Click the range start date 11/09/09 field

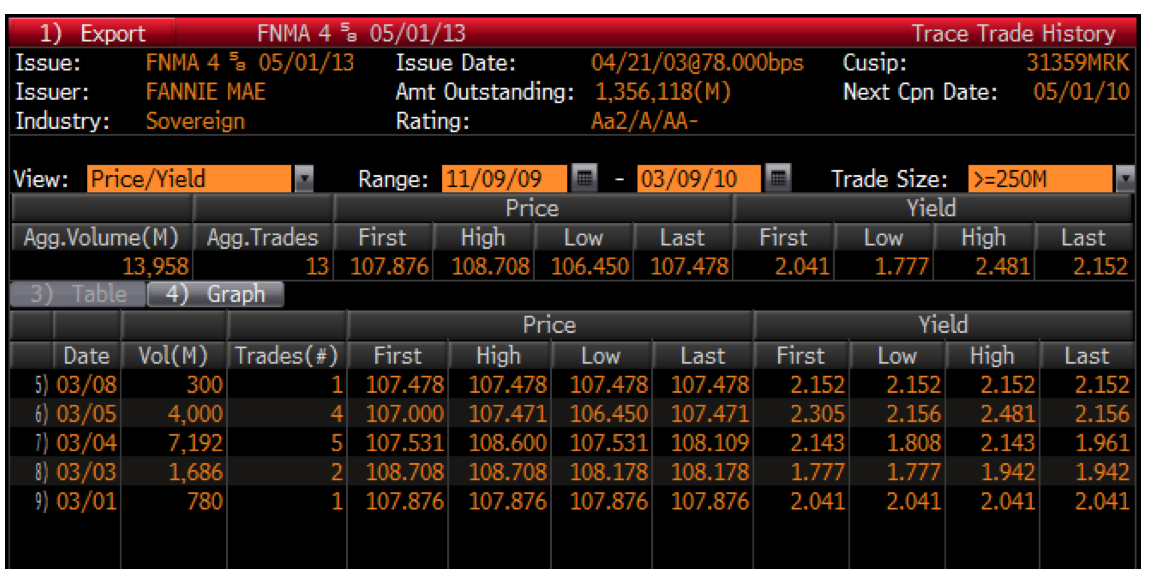point(505,178)
